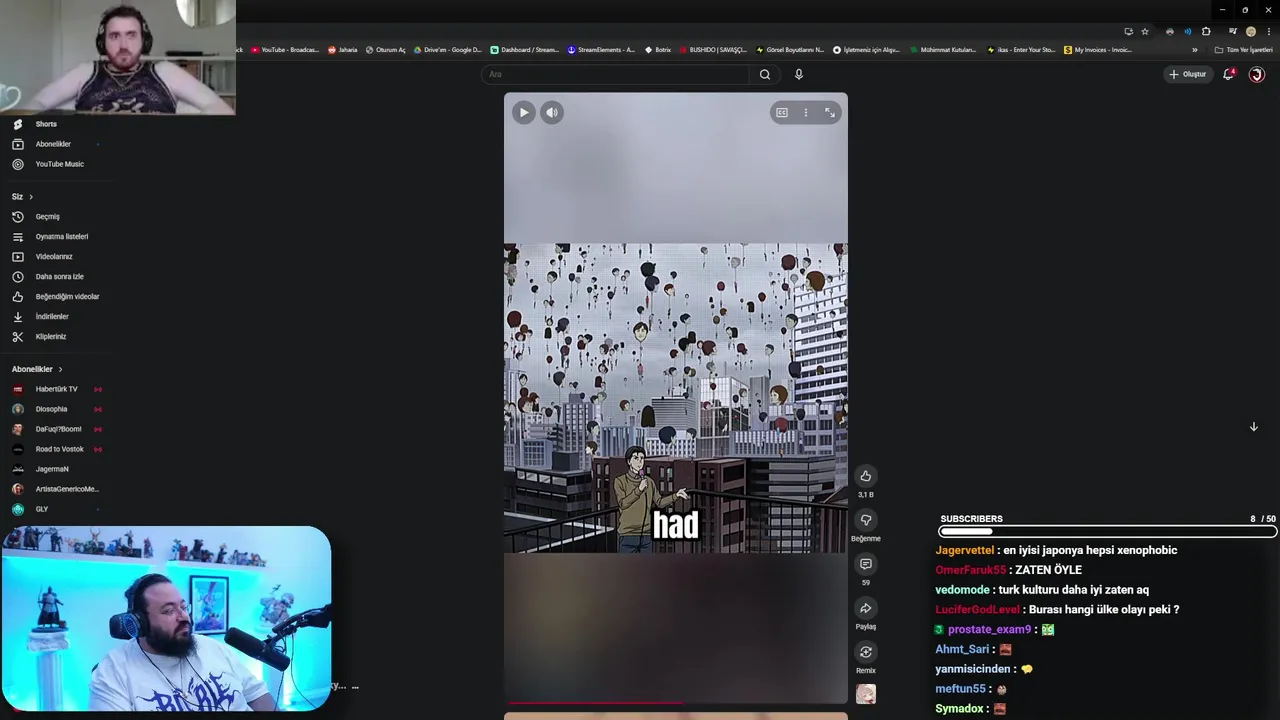Remix this Short

[x=866, y=652]
